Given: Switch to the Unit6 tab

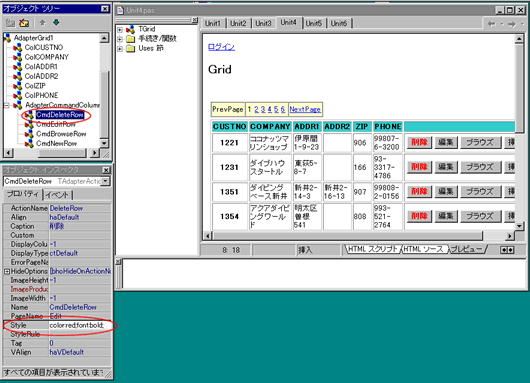Looking at the screenshot, I should click(339, 23).
